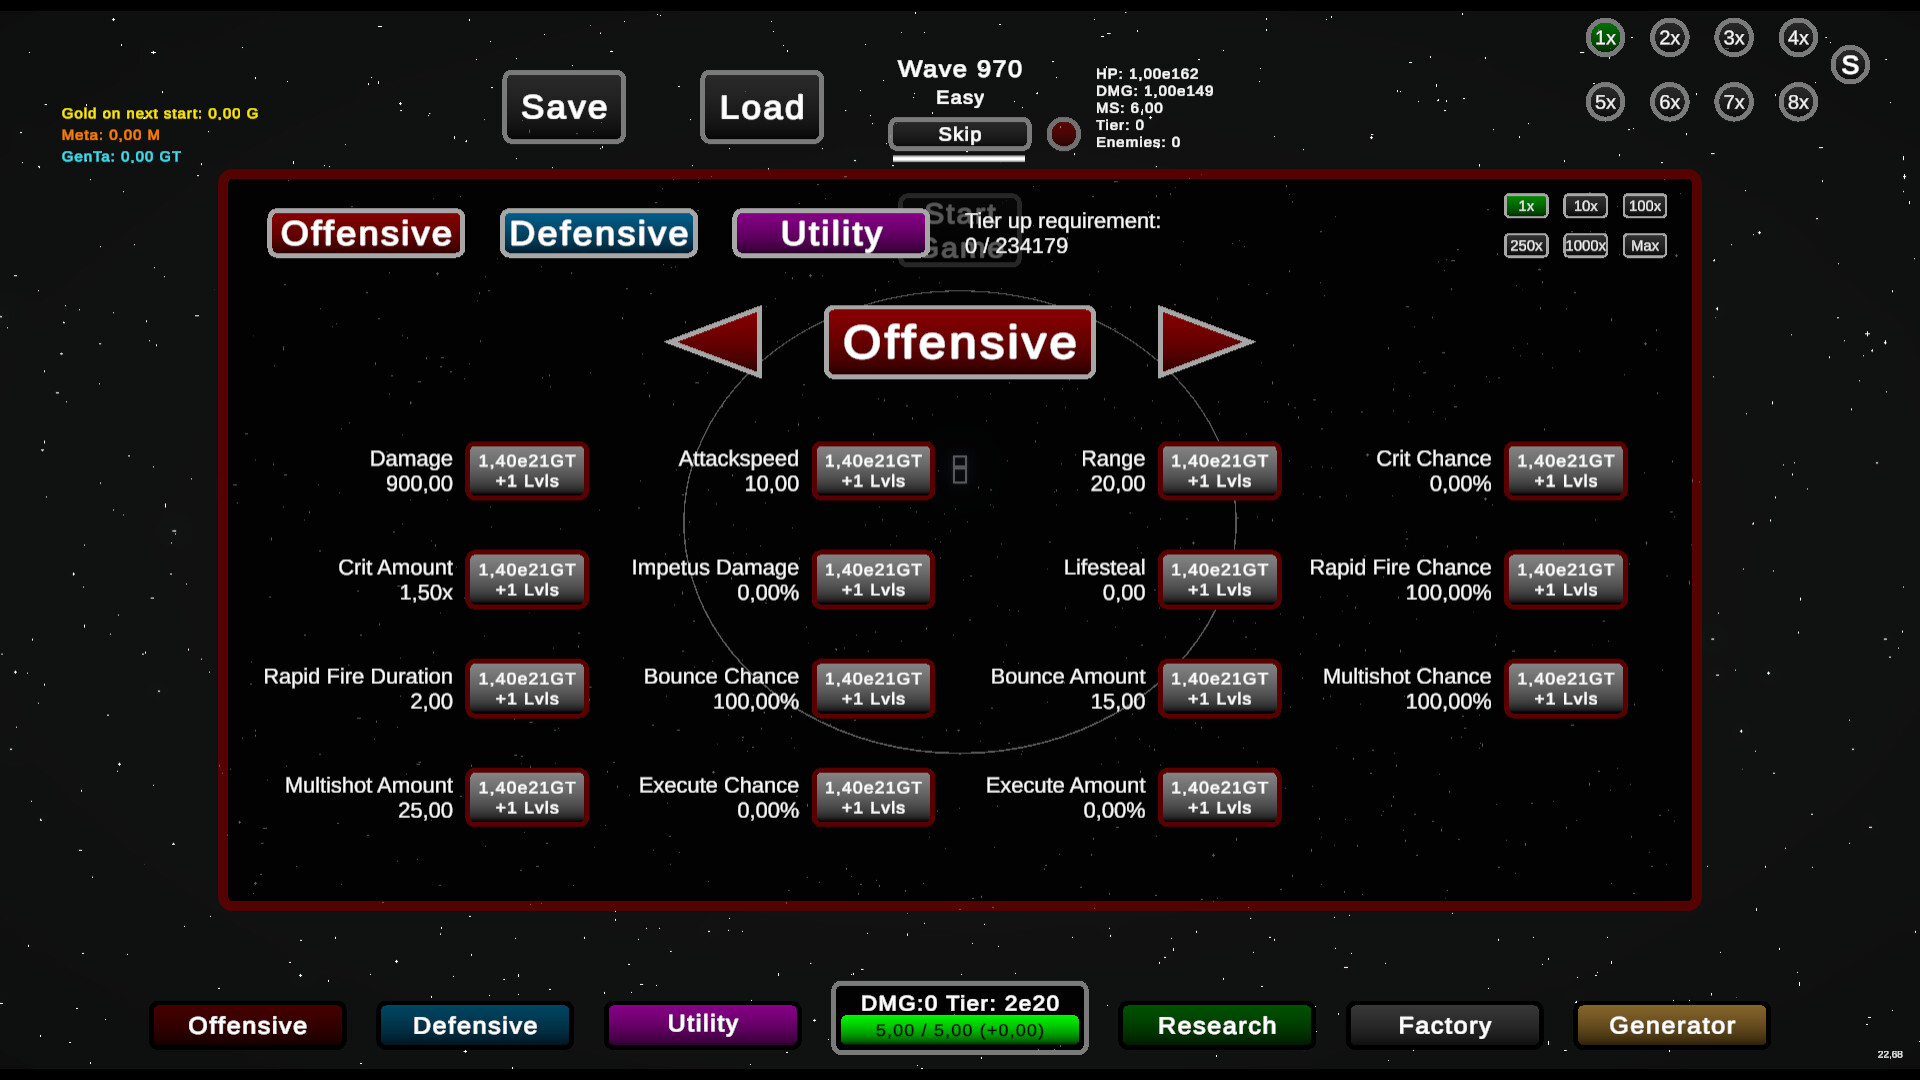Set game speed to 2x
The height and width of the screenshot is (1080, 1920).
pos(1669,38)
